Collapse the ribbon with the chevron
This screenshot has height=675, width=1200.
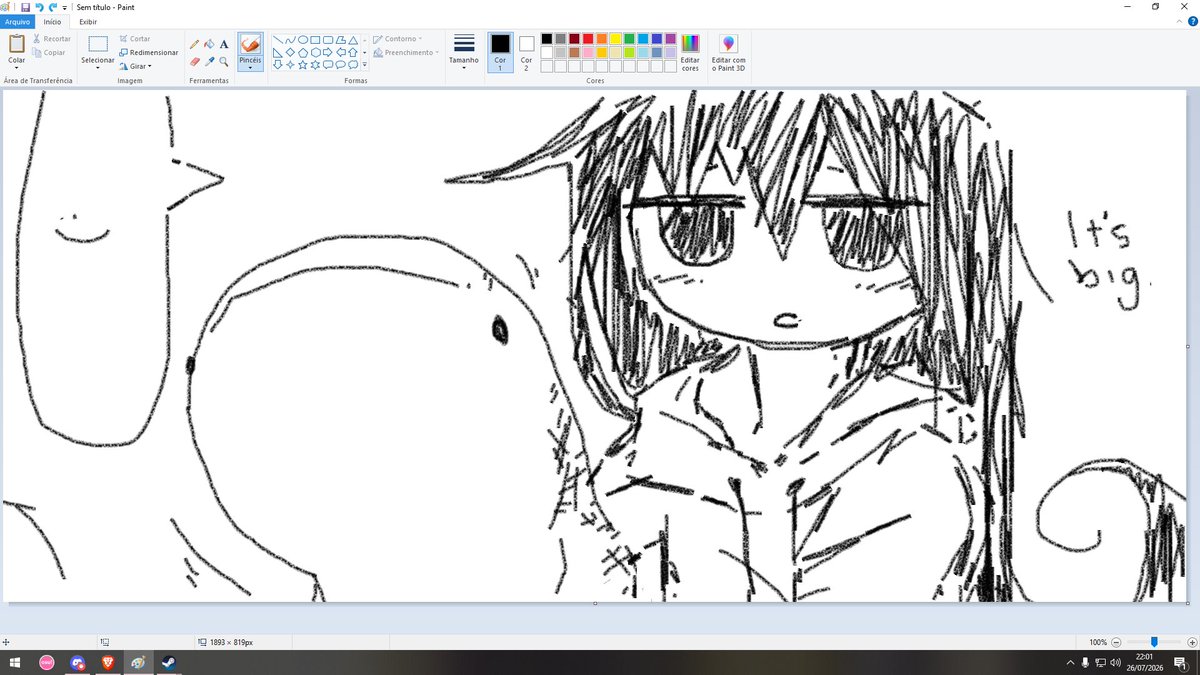1180,21
